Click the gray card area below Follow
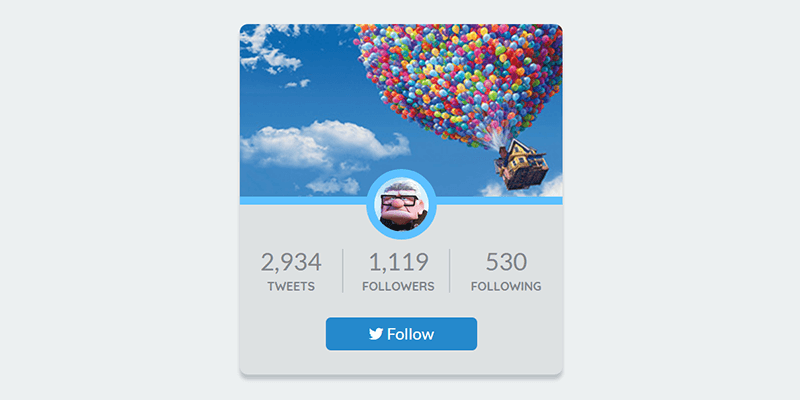This screenshot has height=400, width=800. (401, 362)
